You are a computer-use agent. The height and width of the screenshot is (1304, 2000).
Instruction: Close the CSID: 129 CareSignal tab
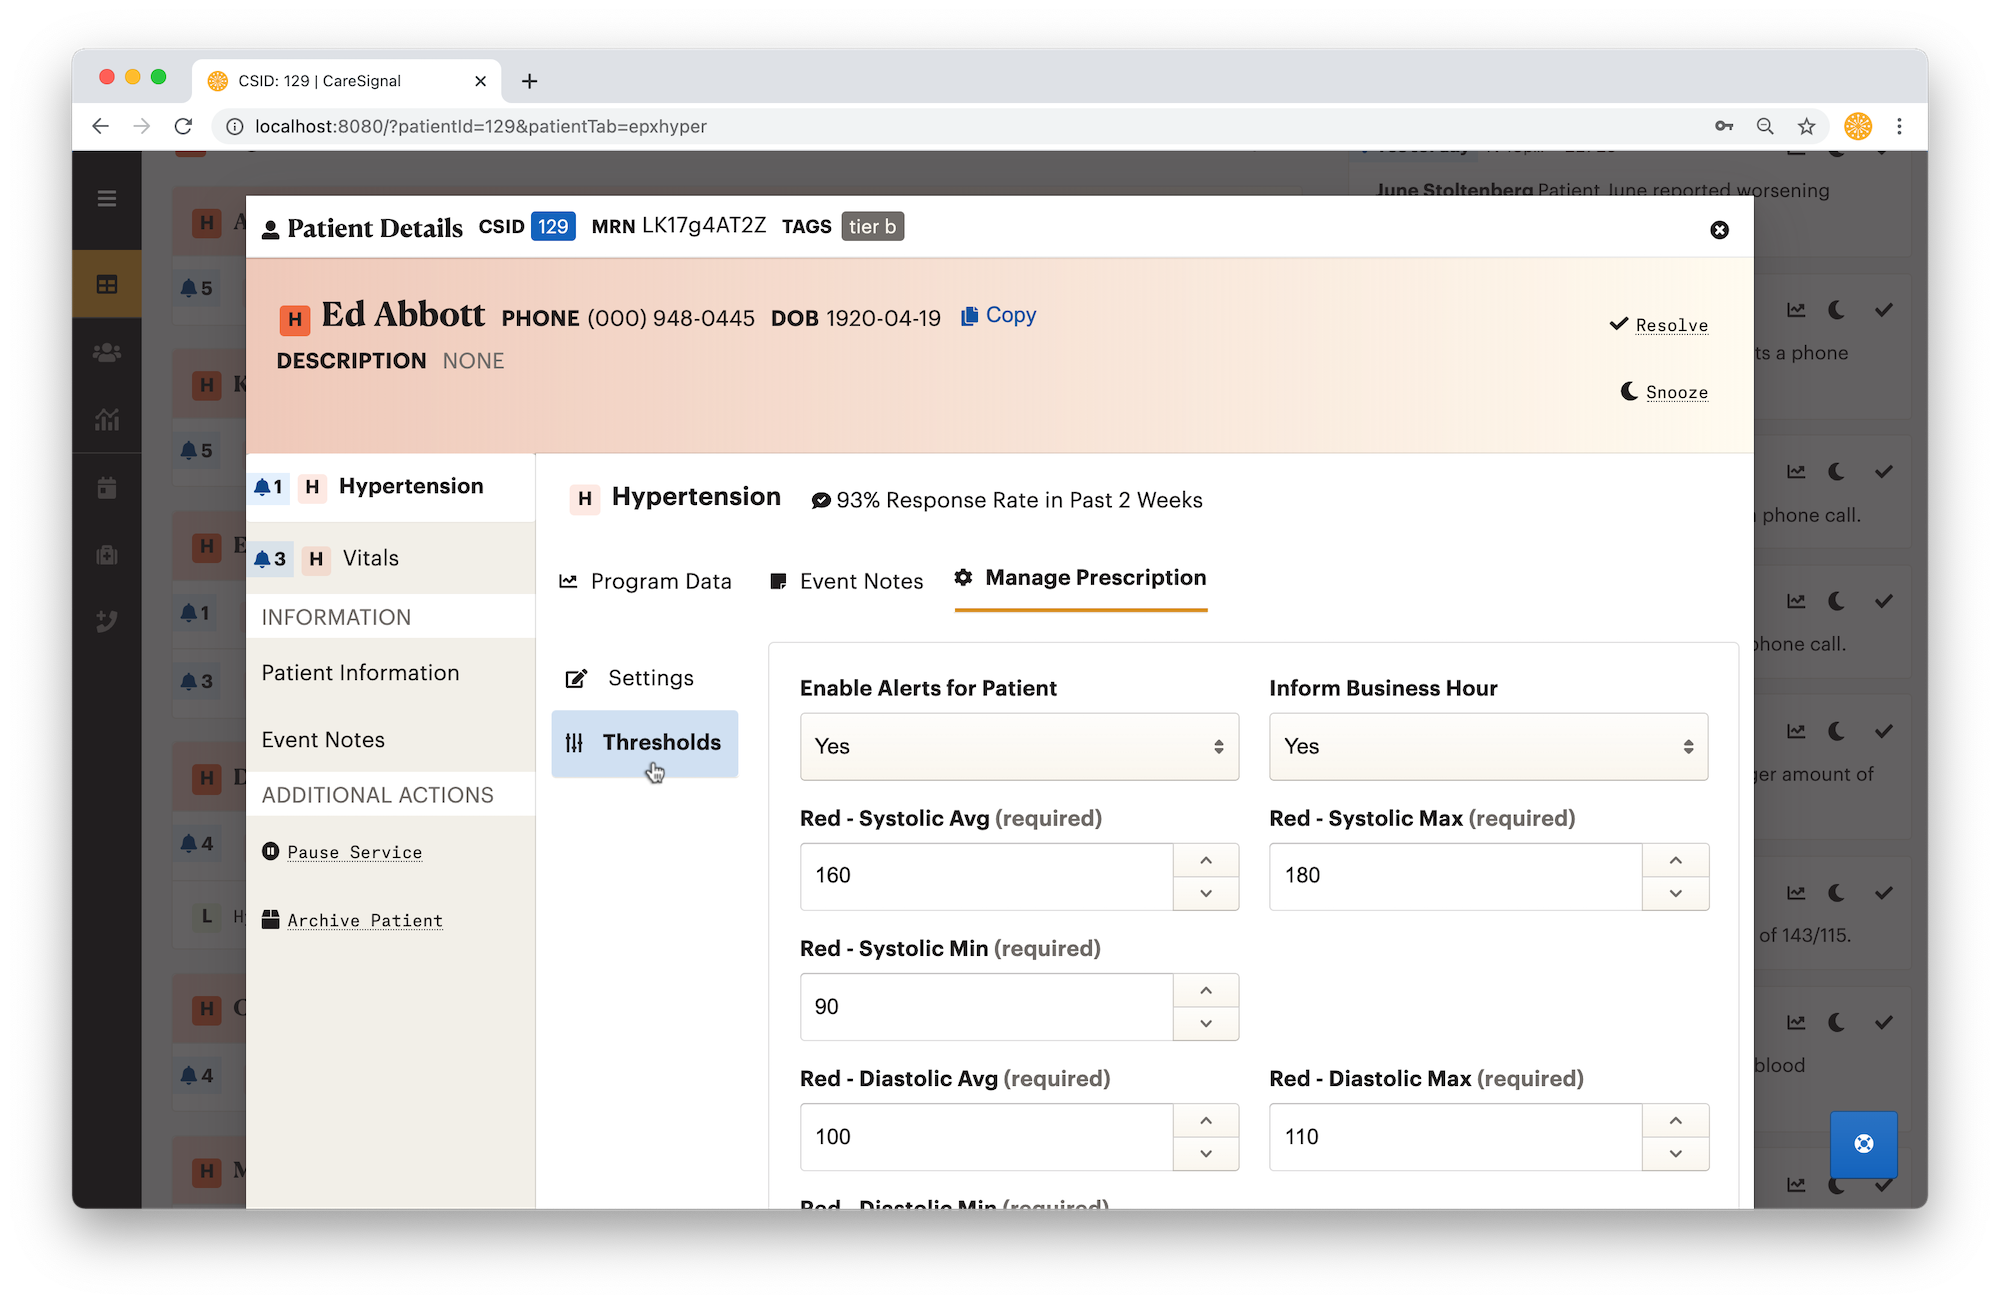click(x=480, y=81)
